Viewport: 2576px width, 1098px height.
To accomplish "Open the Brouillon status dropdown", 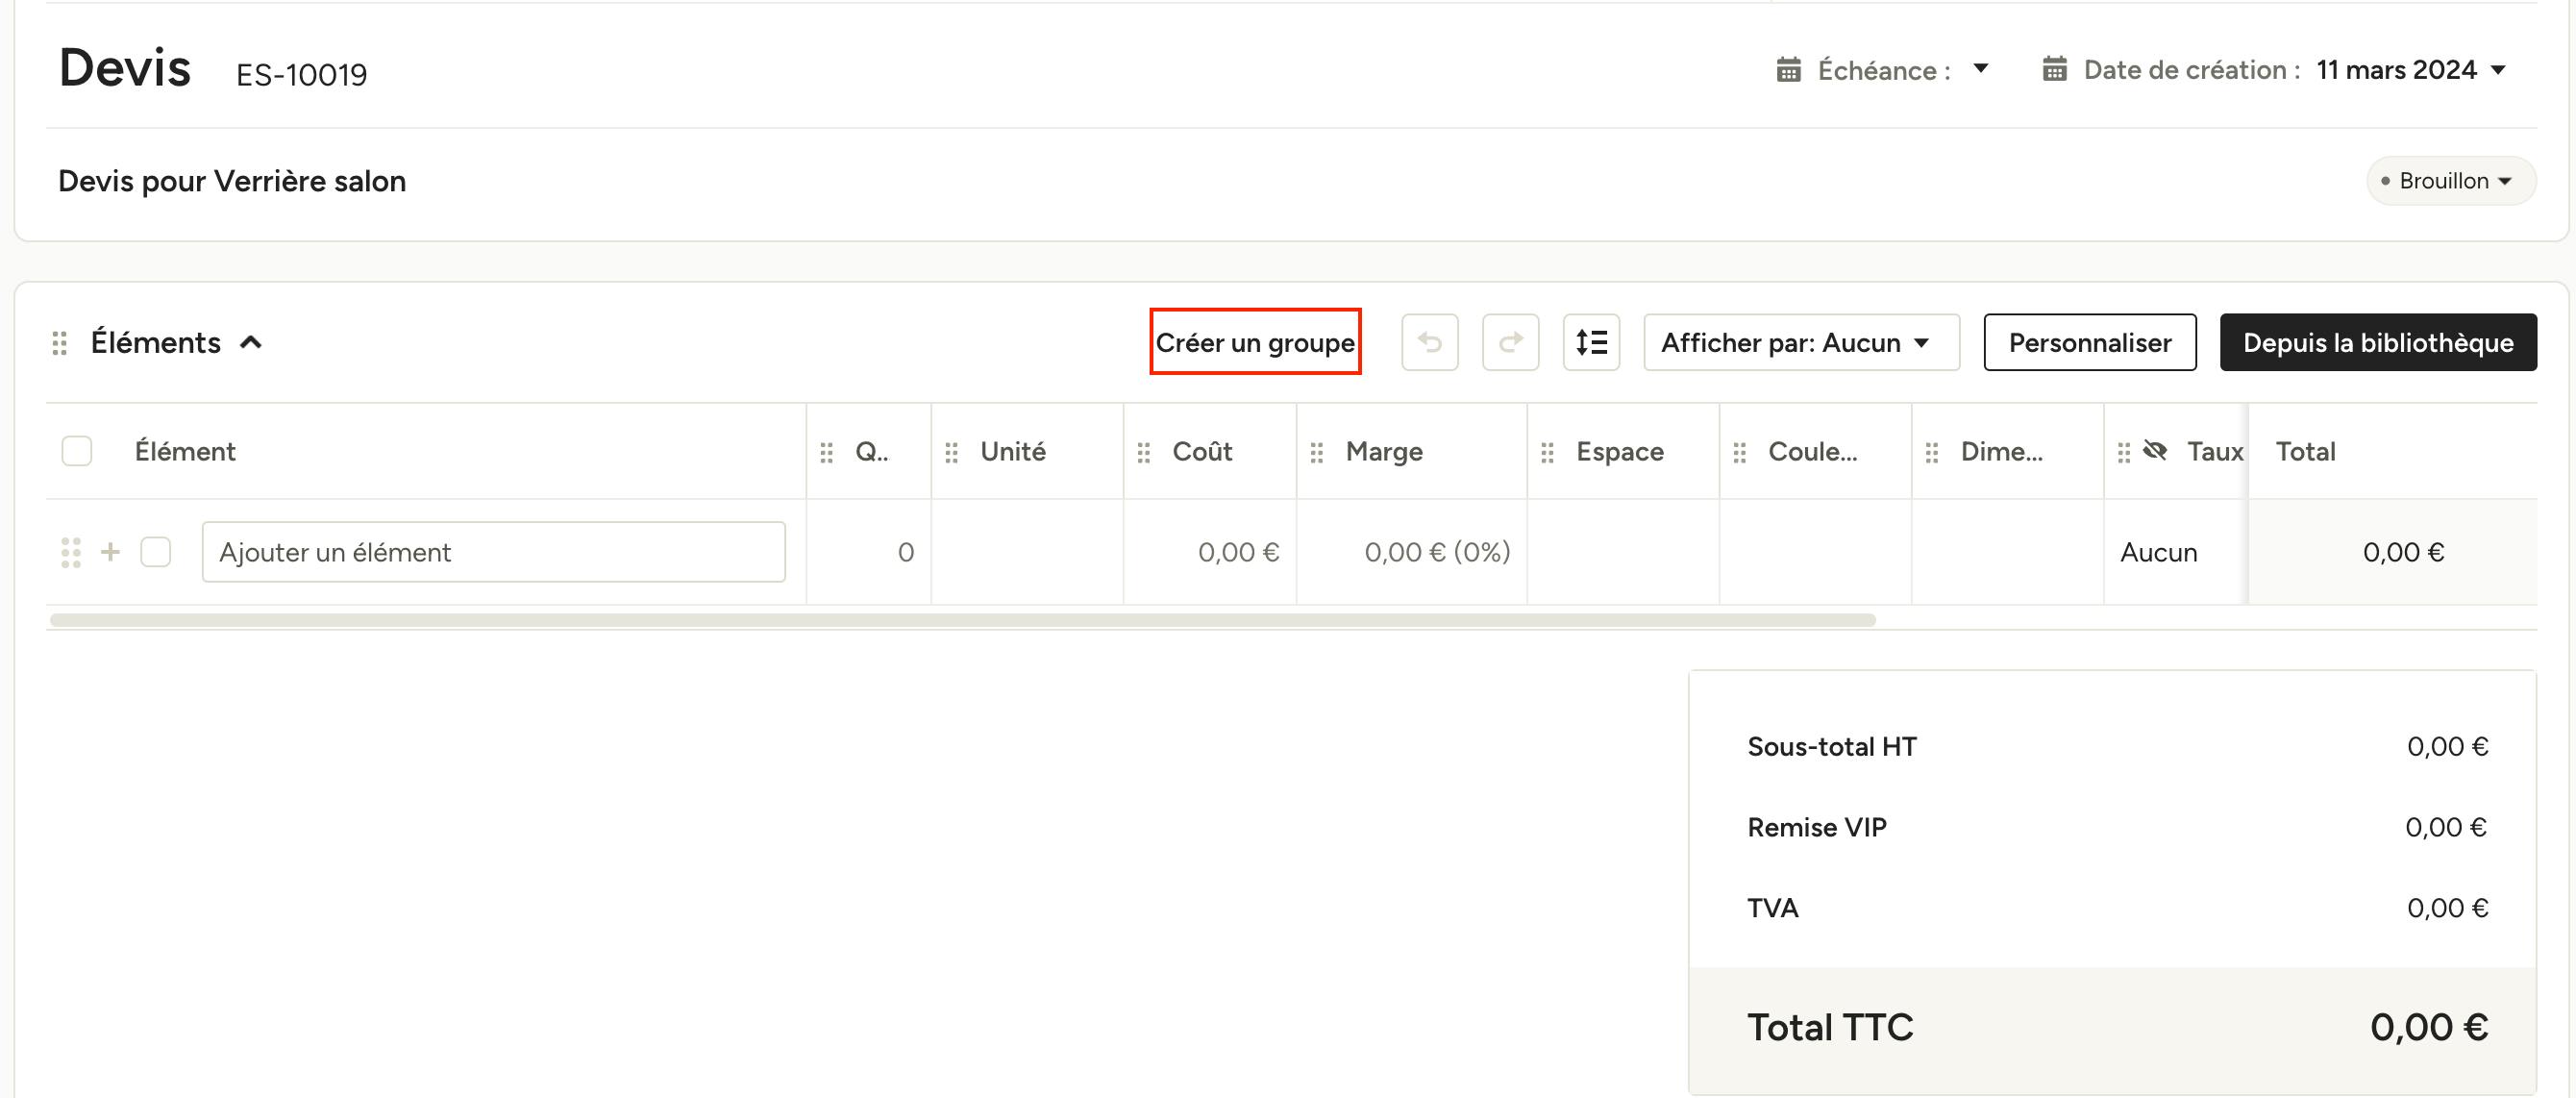I will tap(2450, 181).
